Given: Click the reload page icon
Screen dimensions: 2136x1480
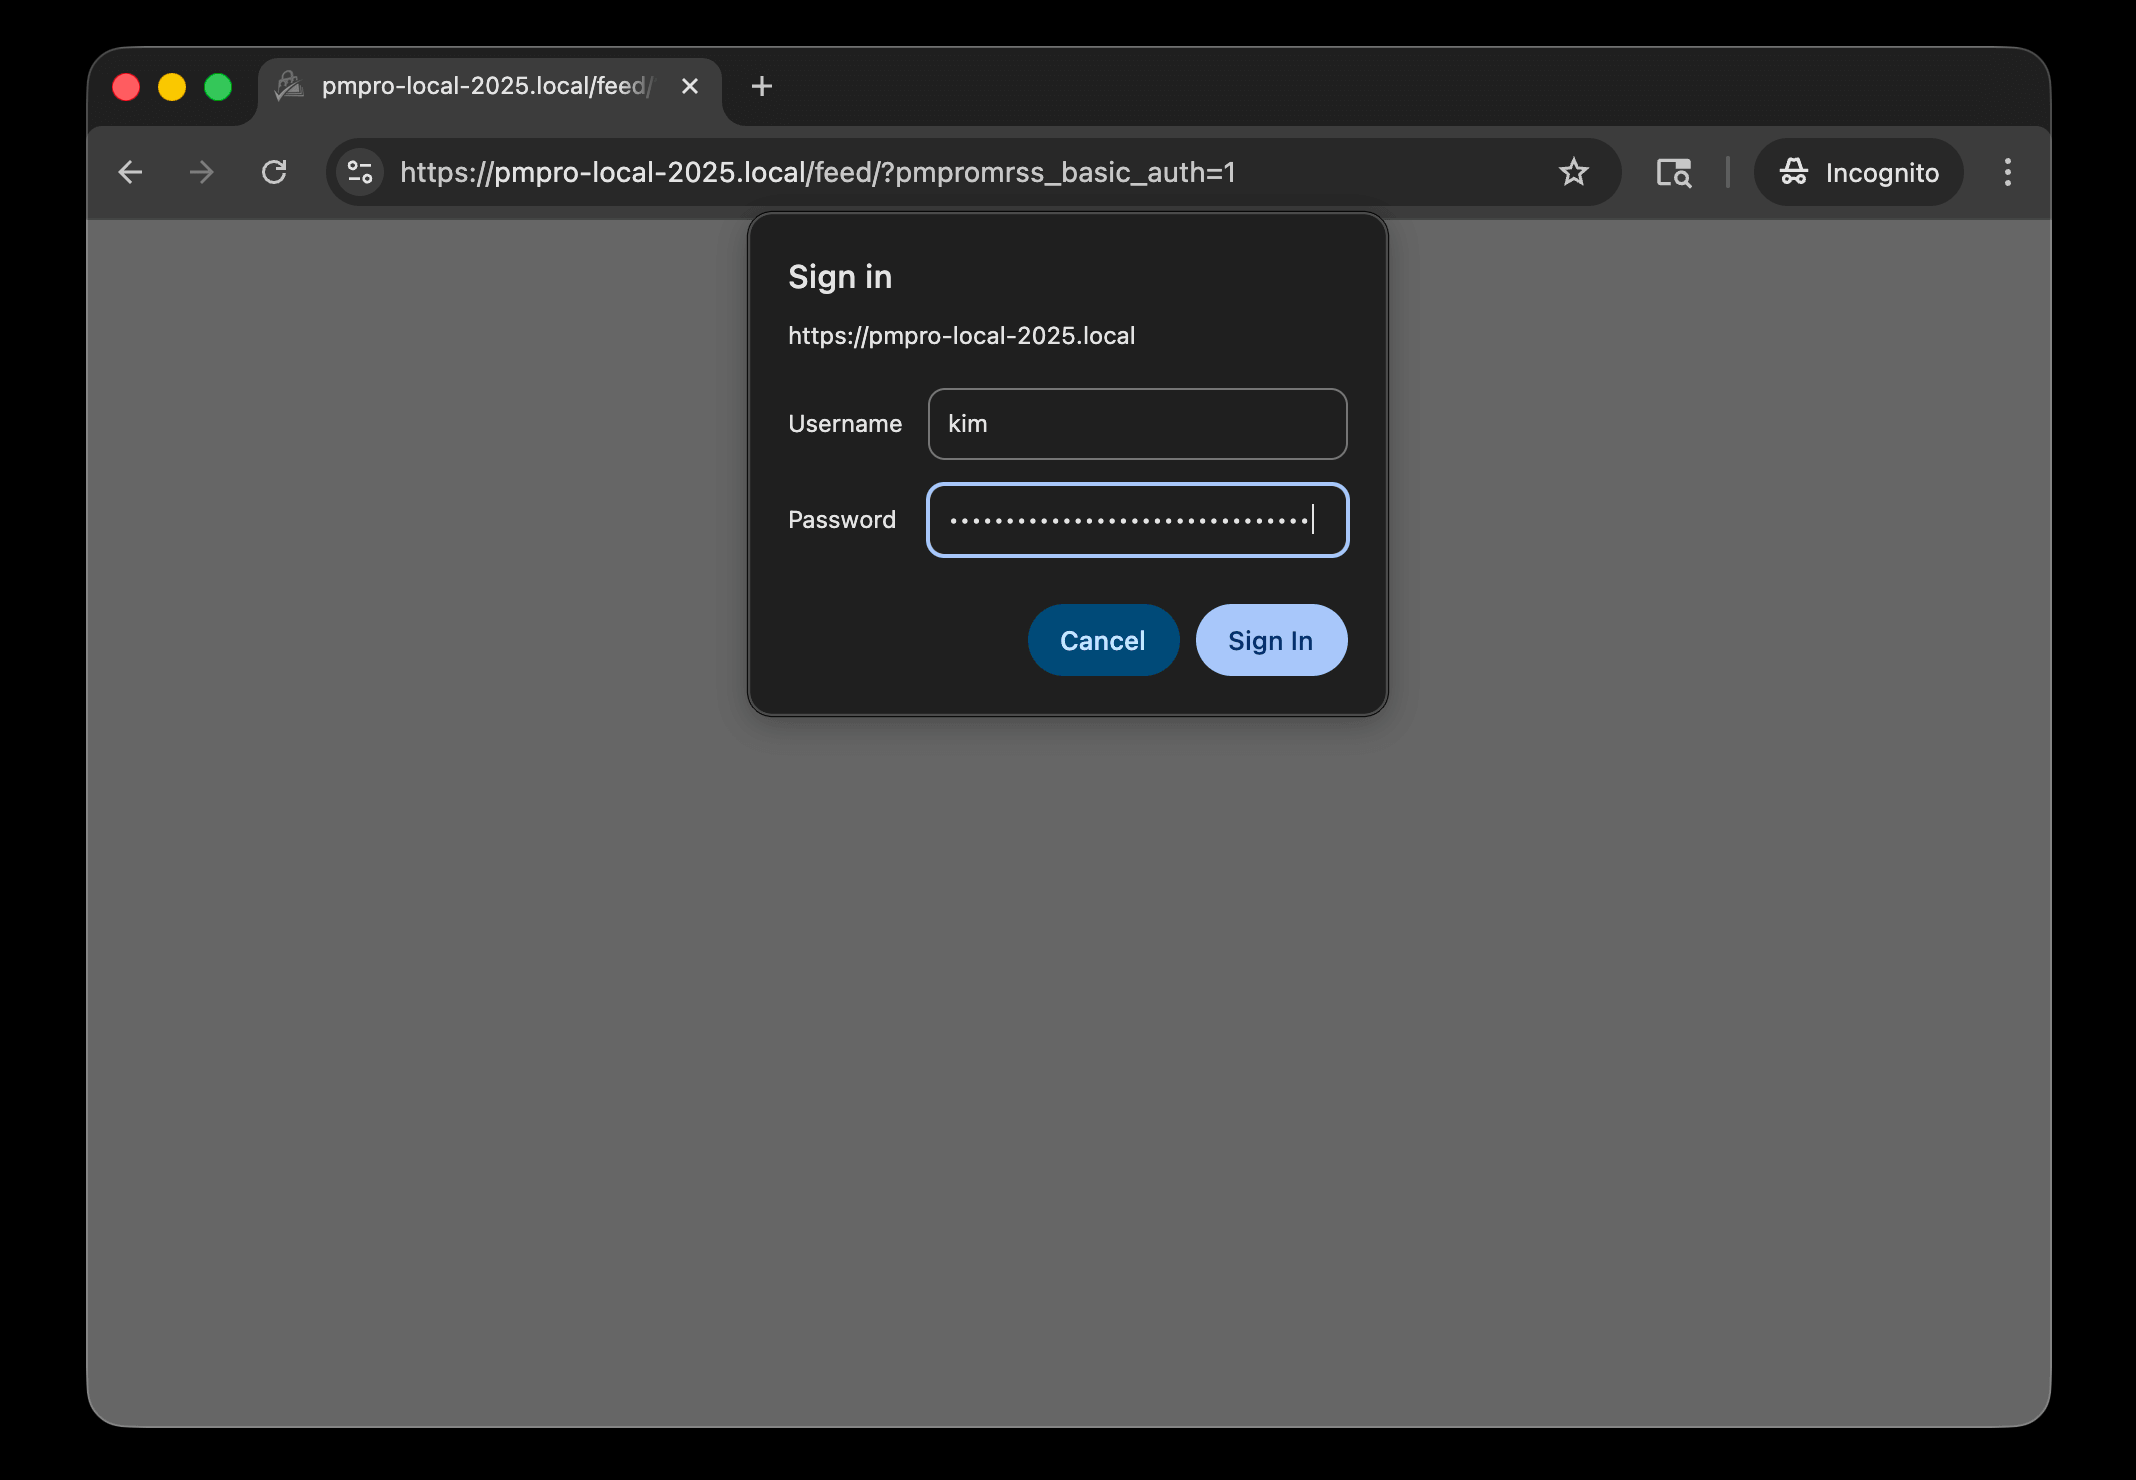Looking at the screenshot, I should point(275,172).
